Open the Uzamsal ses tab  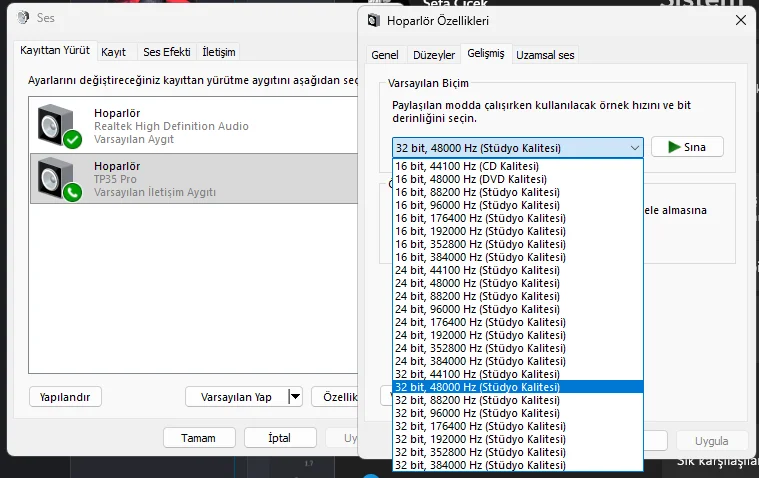tap(545, 55)
